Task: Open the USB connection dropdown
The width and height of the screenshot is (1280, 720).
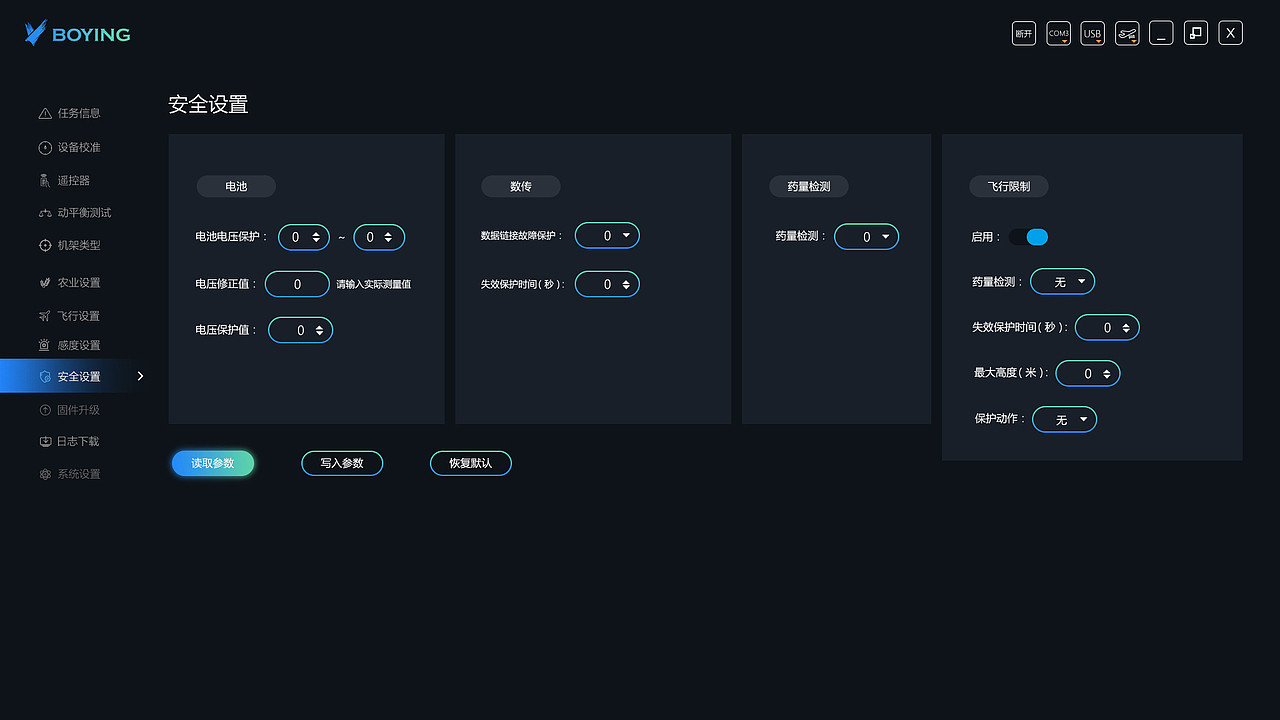Action: pyautogui.click(x=1092, y=33)
